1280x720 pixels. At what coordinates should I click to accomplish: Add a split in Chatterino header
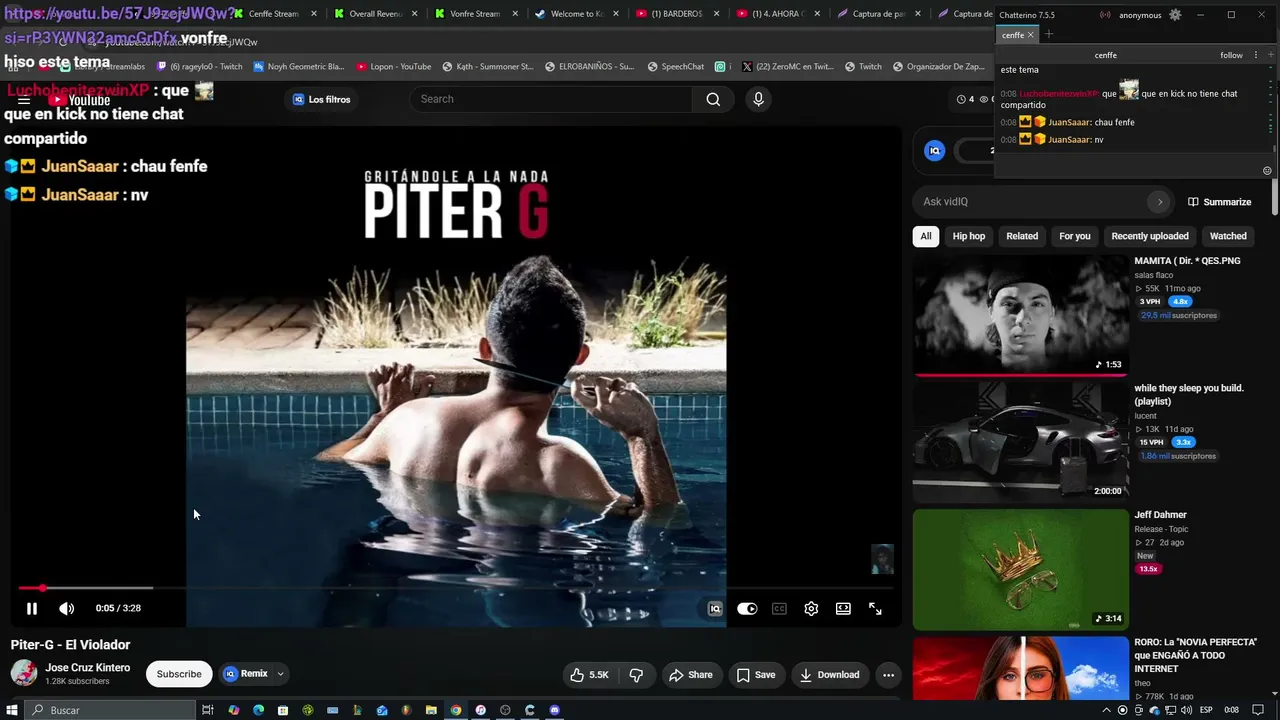pyautogui.click(x=1271, y=55)
